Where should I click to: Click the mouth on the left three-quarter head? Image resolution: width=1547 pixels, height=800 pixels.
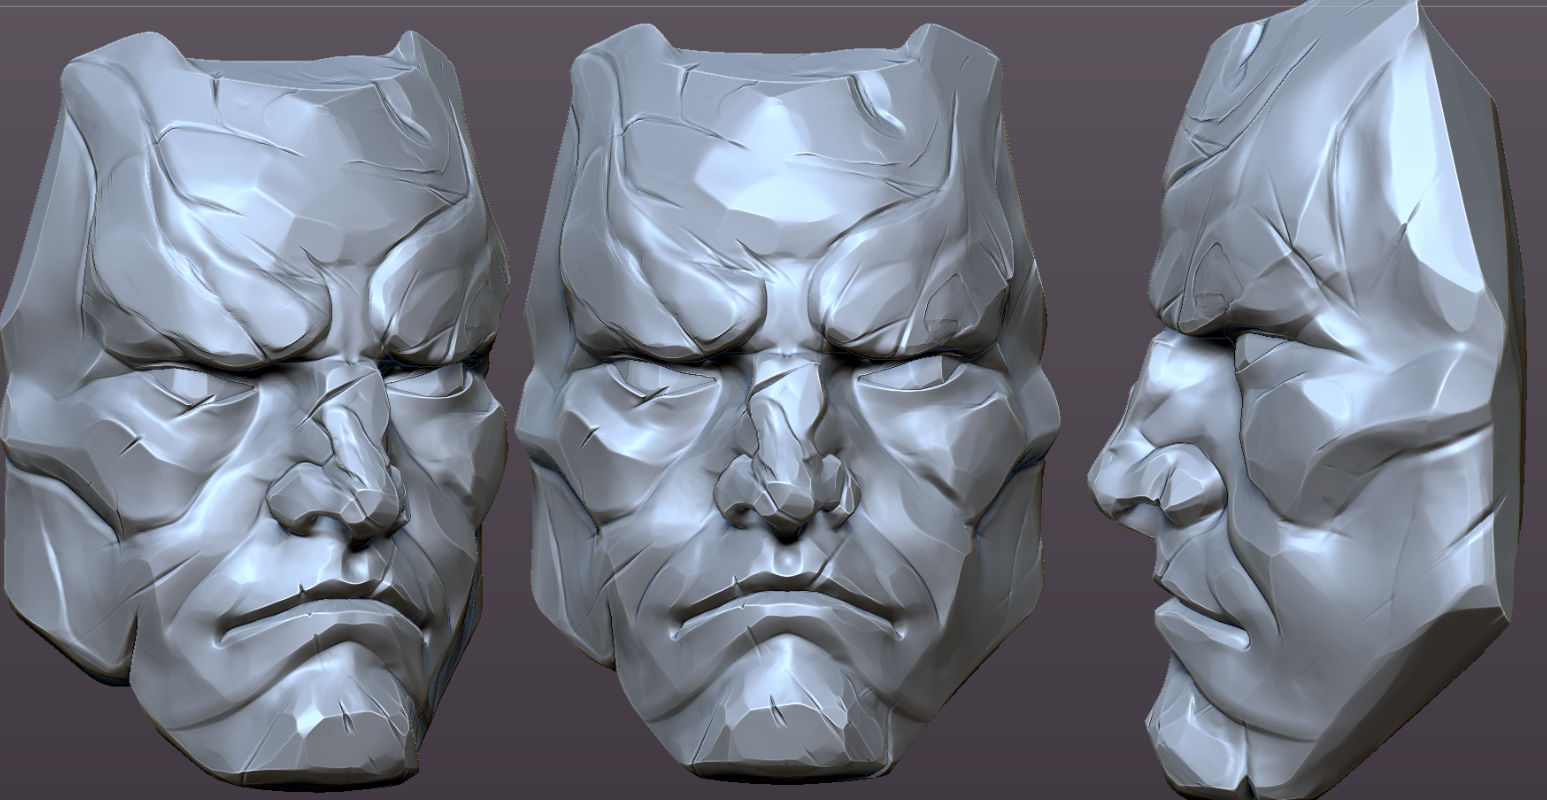[320, 610]
